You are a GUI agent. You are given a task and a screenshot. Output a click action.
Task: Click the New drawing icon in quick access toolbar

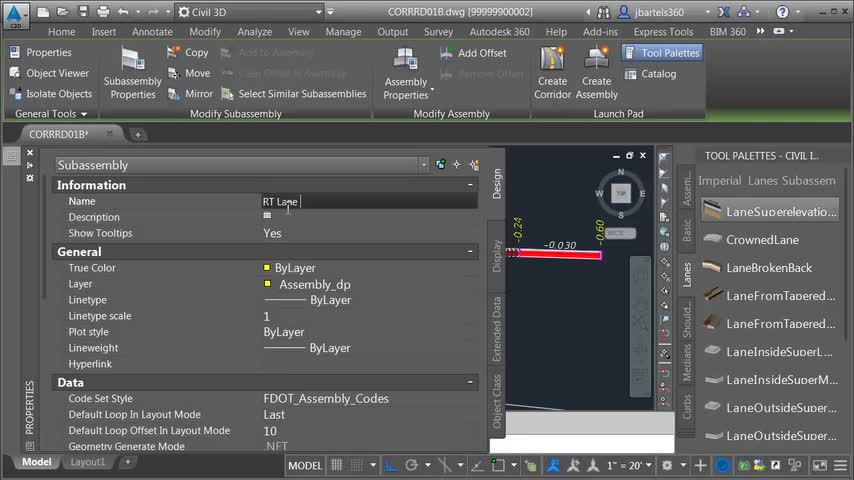(x=44, y=12)
